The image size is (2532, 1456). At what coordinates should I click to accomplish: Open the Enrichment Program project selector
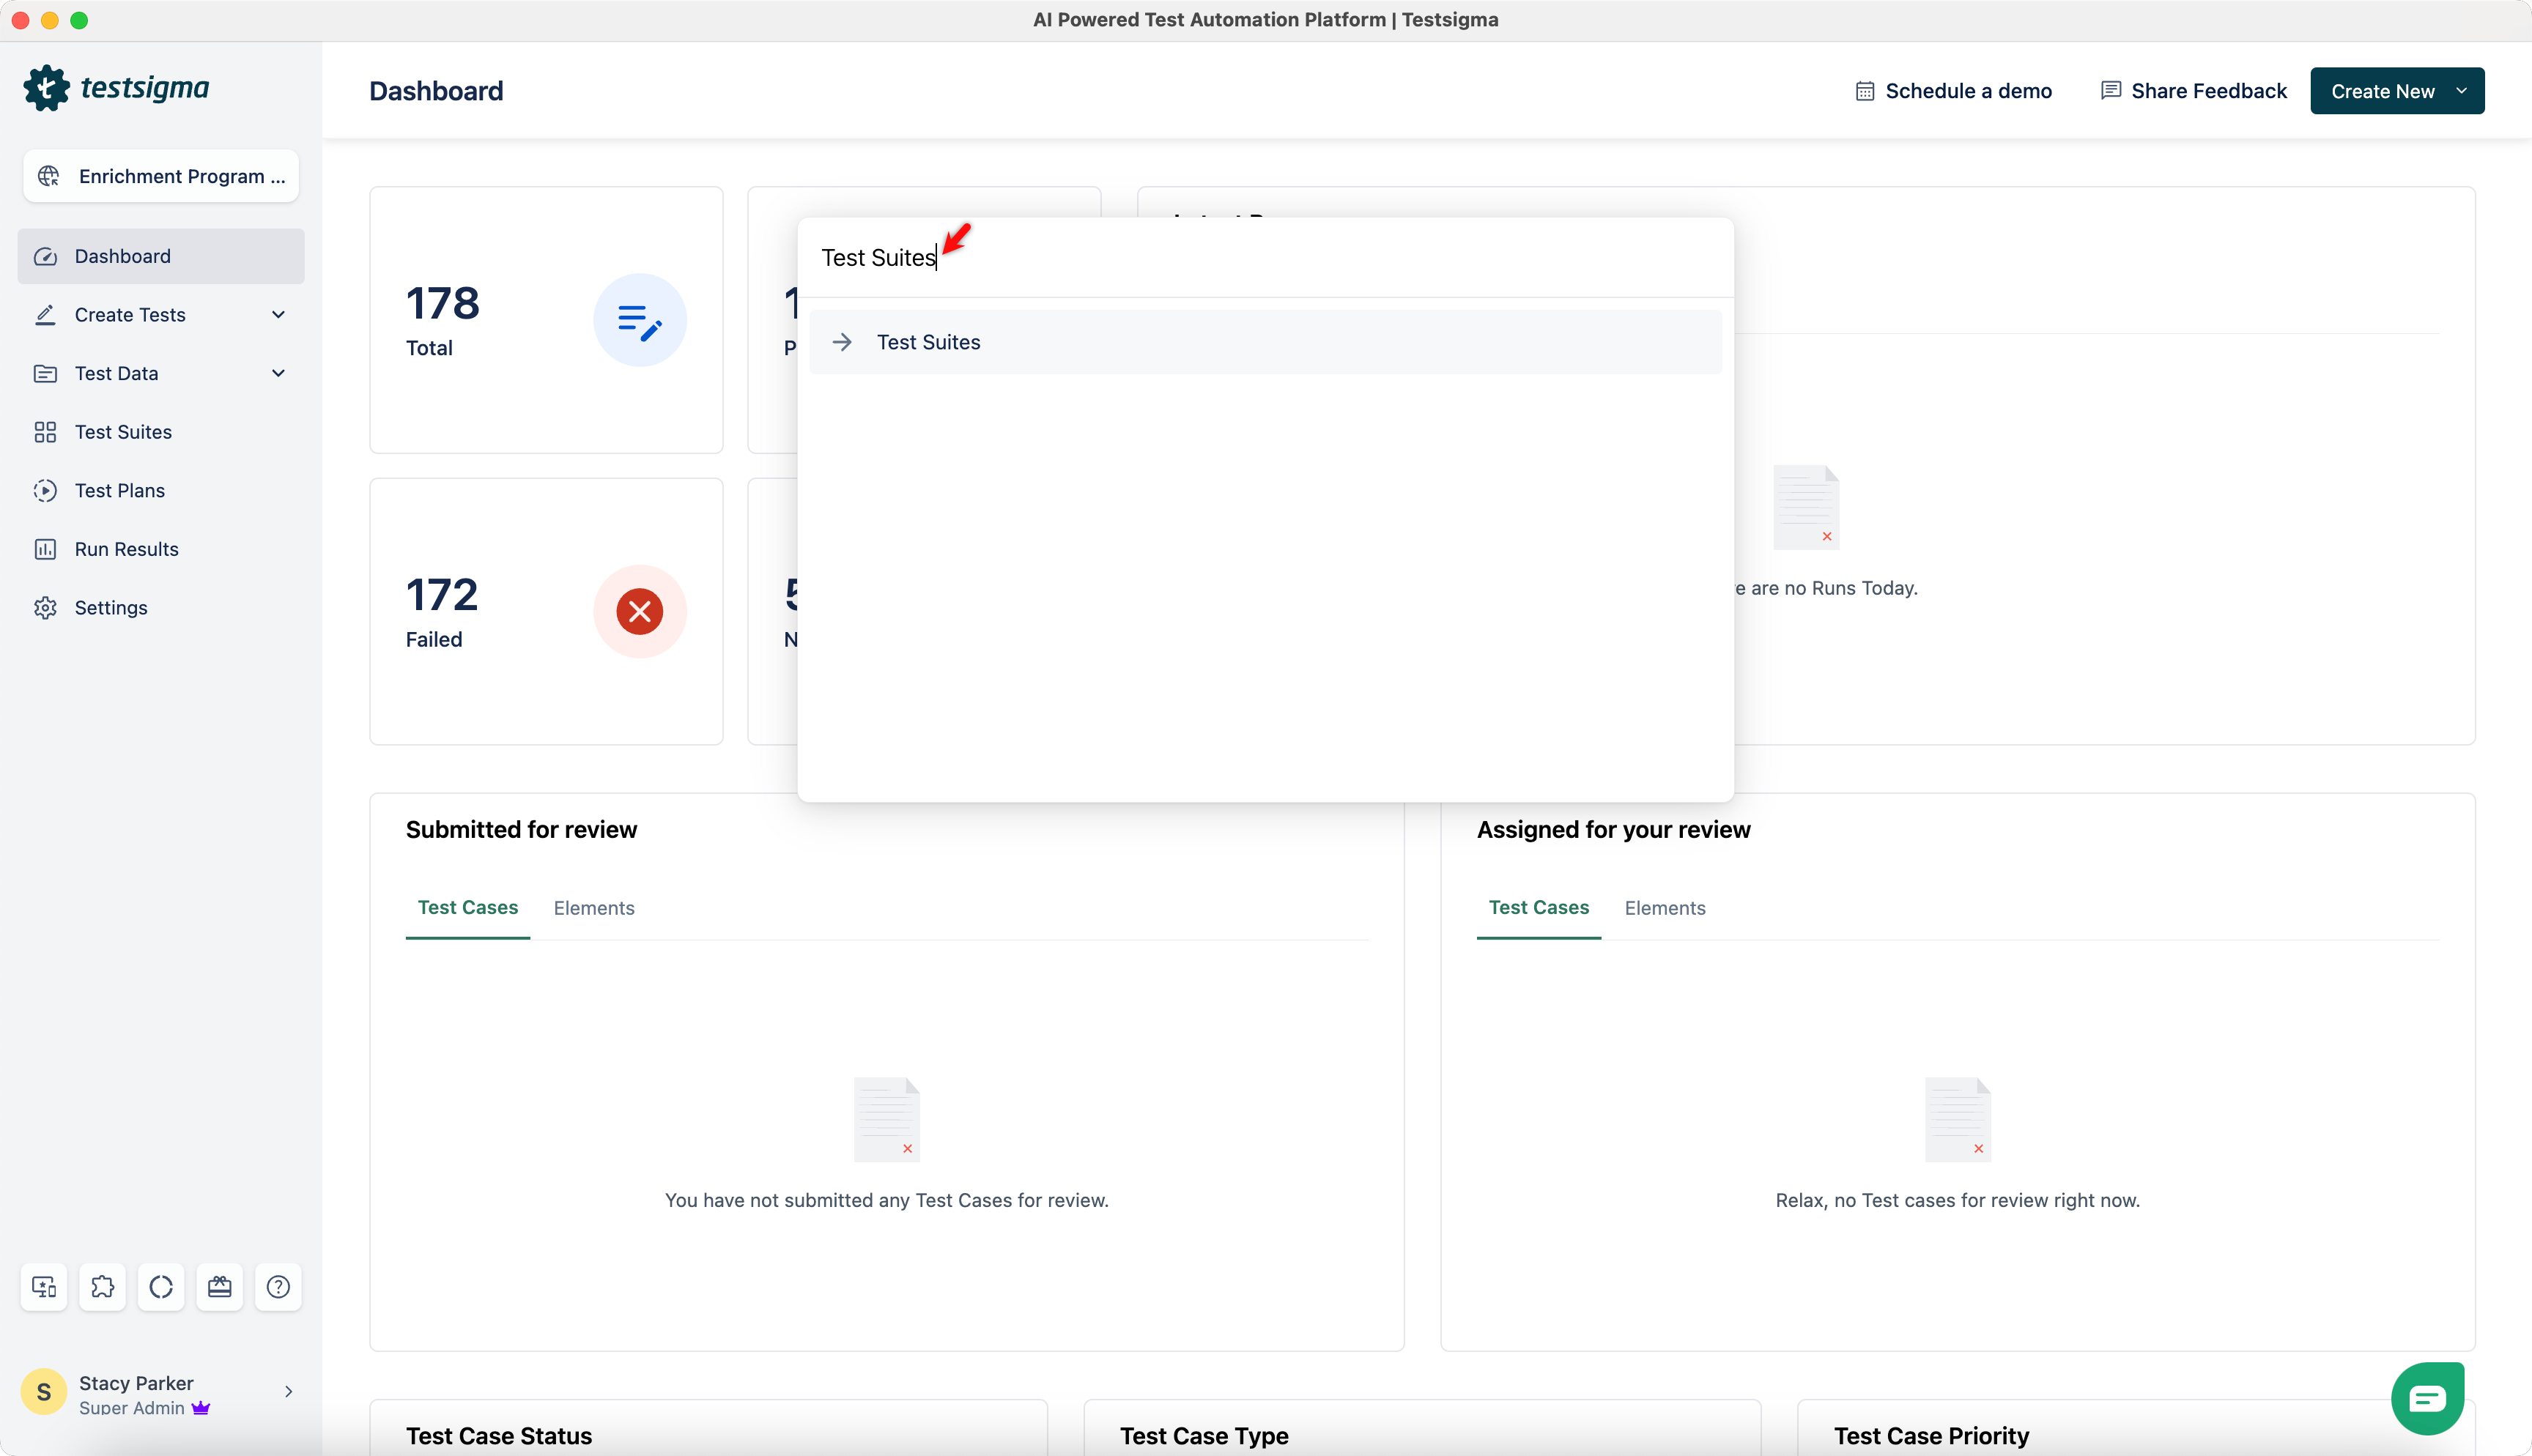pos(161,176)
